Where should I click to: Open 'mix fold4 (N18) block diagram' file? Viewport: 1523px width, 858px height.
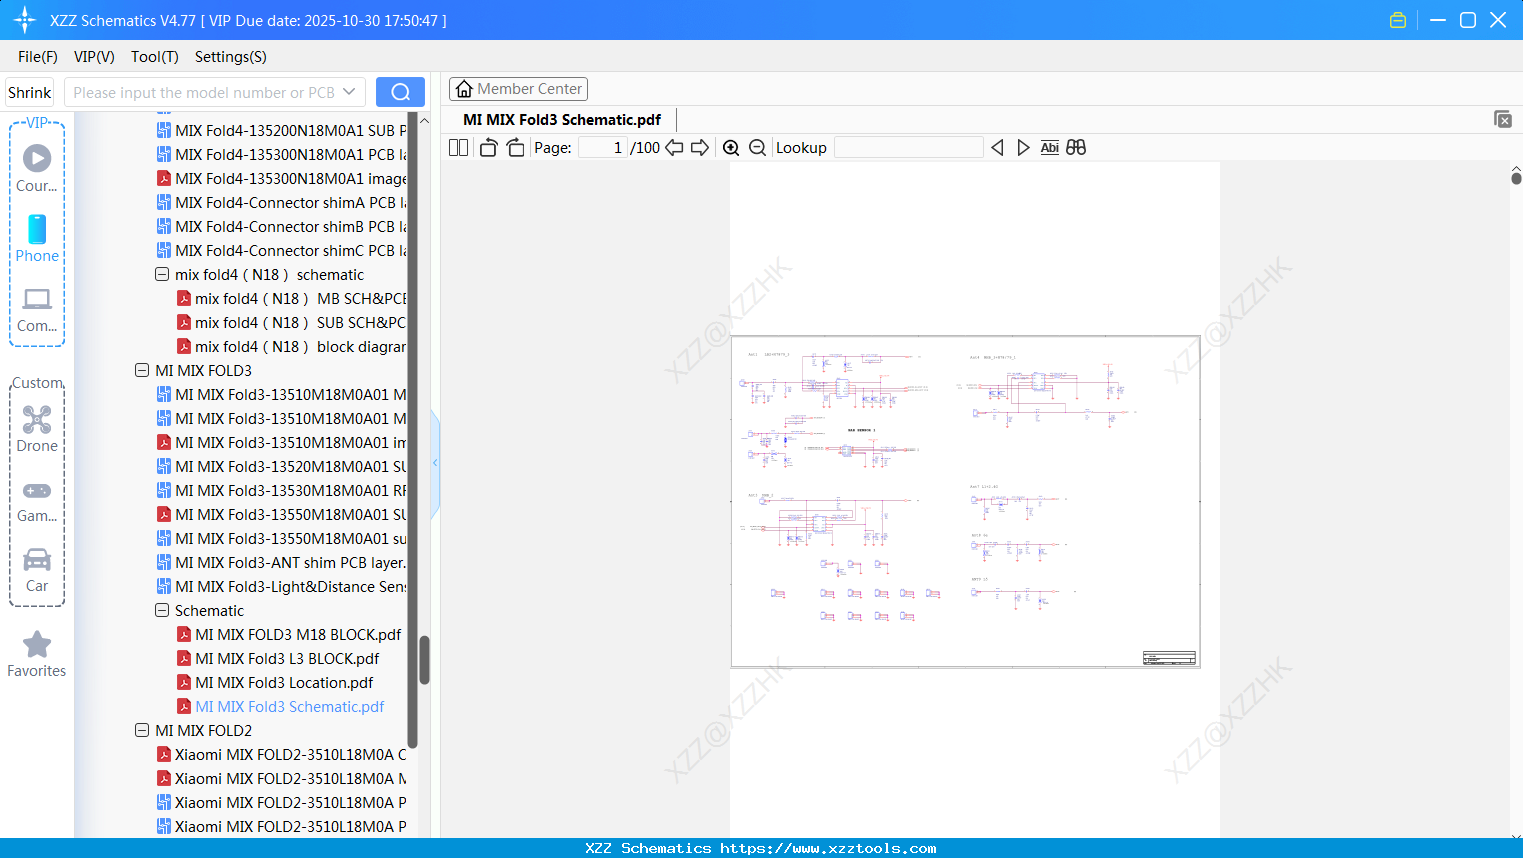(300, 346)
